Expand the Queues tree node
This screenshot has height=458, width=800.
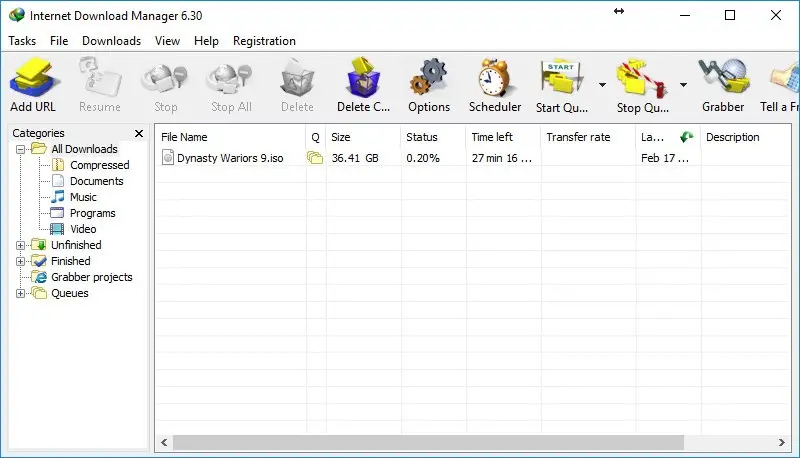tap(21, 293)
